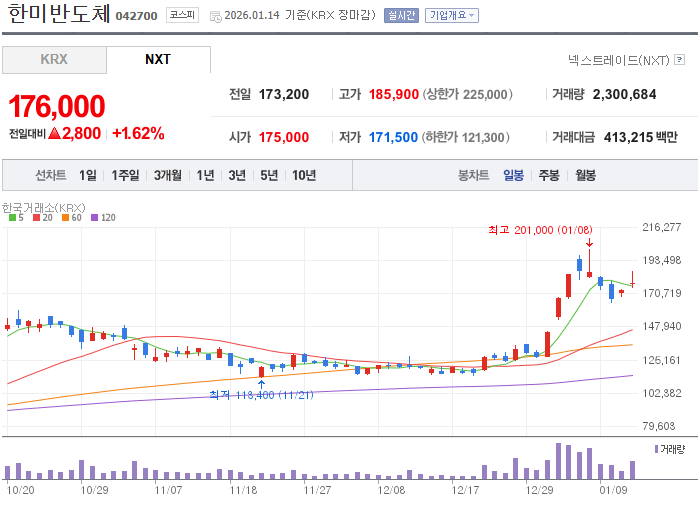Screen dimensions: 698x518
Task: Select the 1일 line chart period
Action: [x=88, y=175]
